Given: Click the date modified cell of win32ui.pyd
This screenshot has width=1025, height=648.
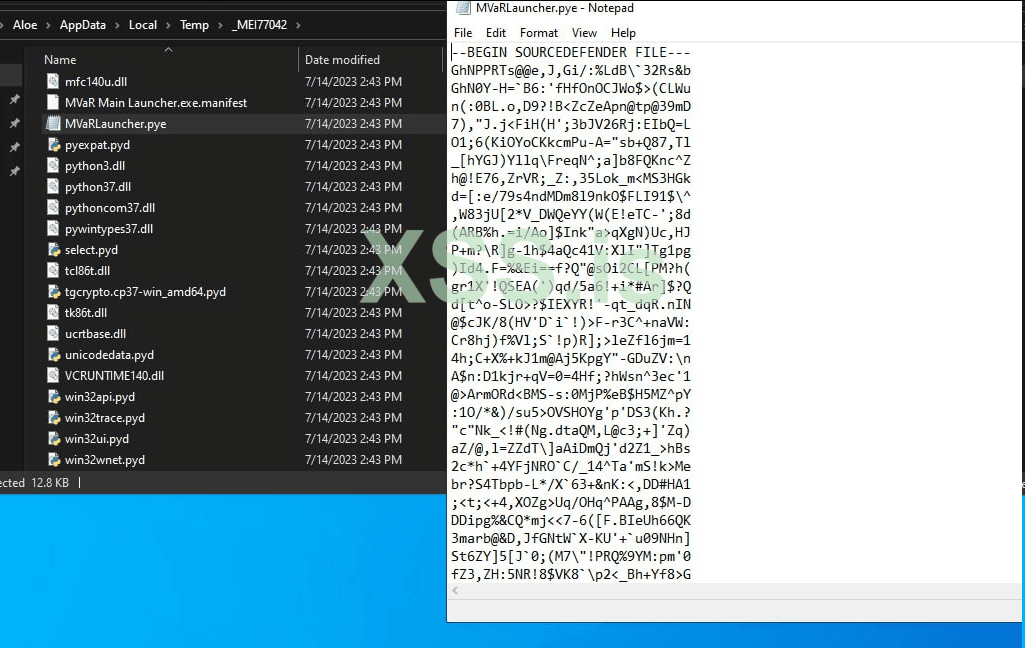Looking at the screenshot, I should click(x=353, y=439).
